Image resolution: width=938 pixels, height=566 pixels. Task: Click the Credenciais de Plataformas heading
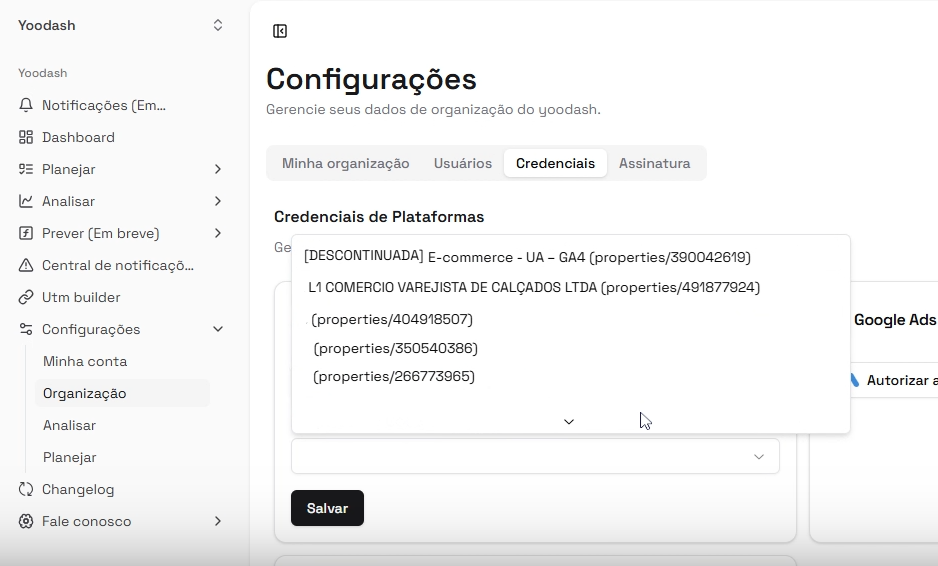point(379,217)
